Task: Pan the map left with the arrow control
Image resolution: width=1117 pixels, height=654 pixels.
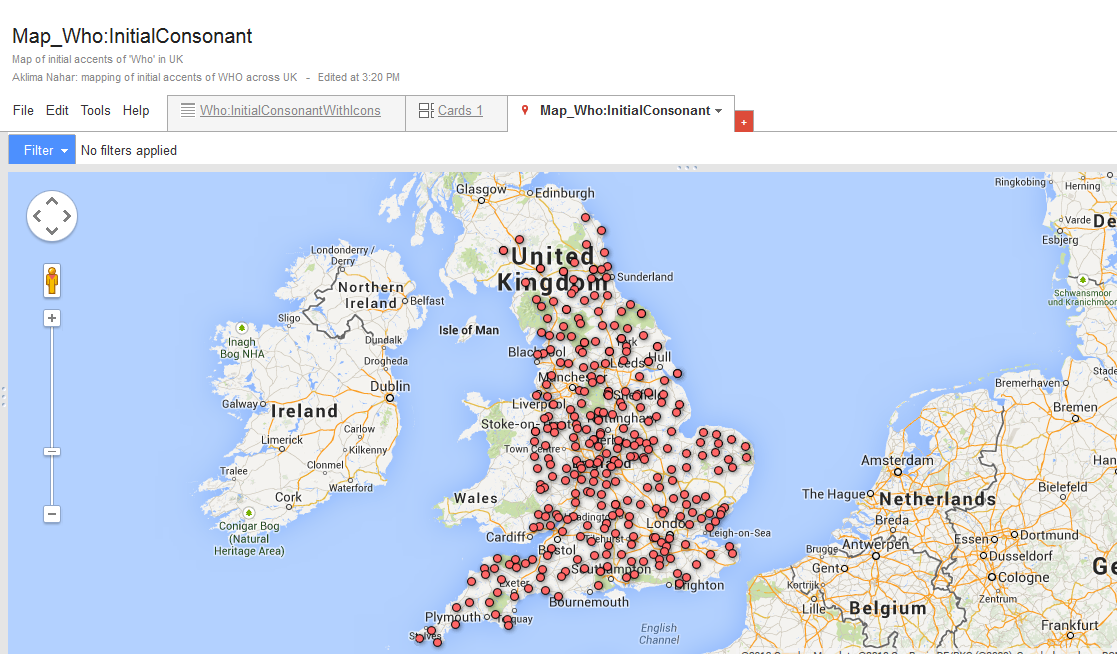Action: [x=38, y=216]
